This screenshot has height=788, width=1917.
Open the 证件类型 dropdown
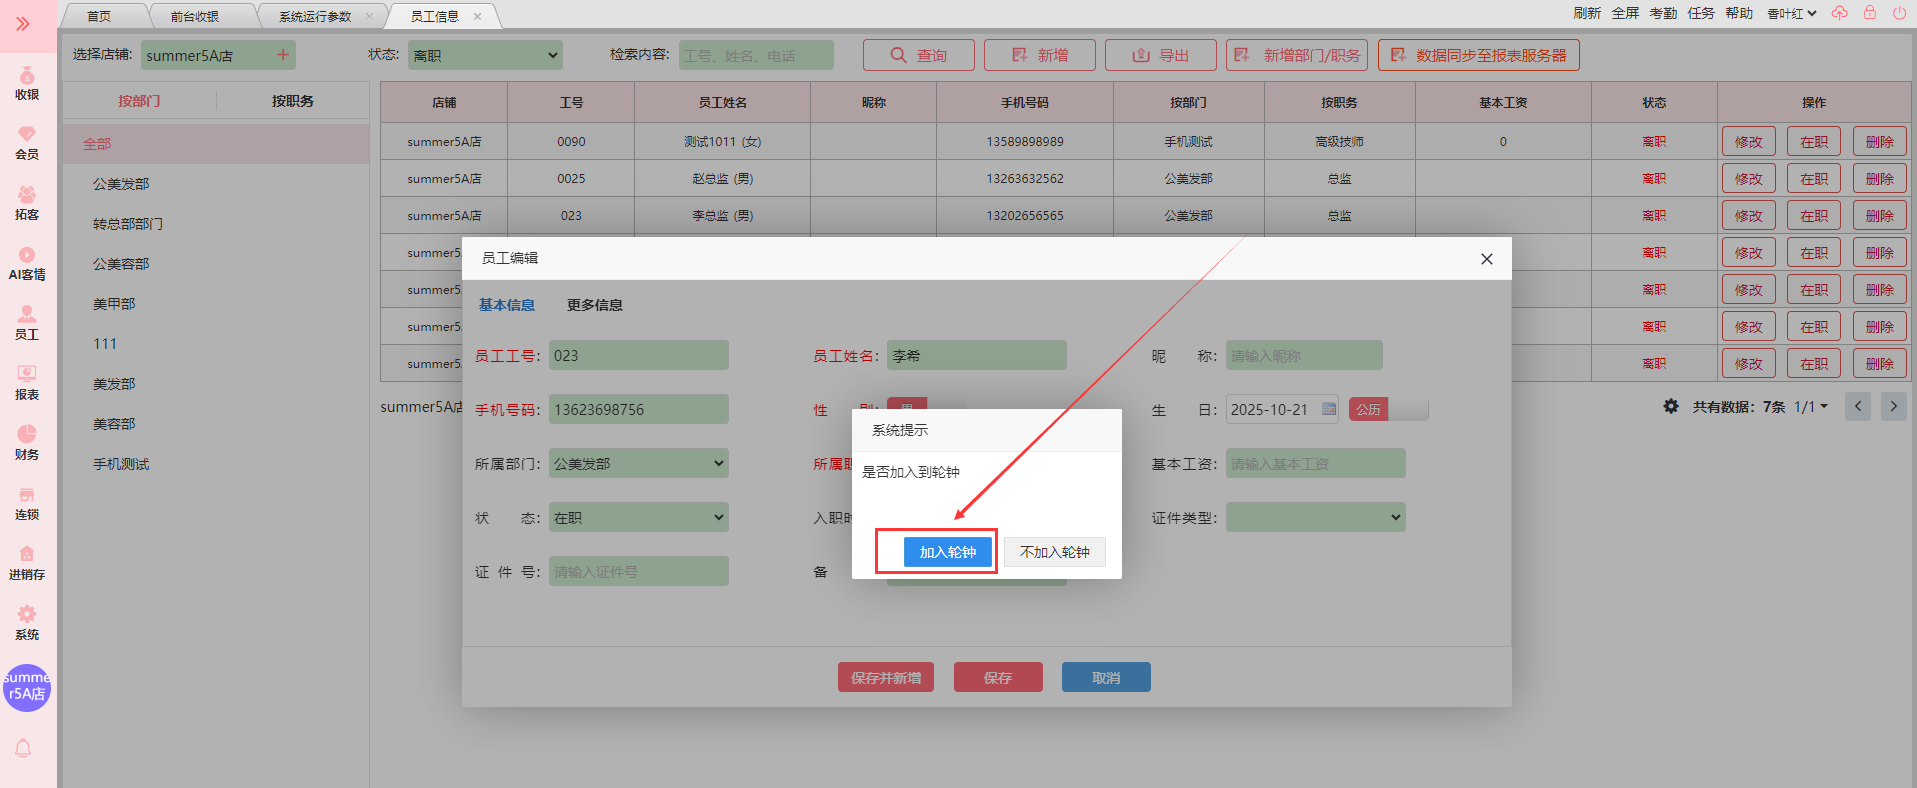[1315, 517]
